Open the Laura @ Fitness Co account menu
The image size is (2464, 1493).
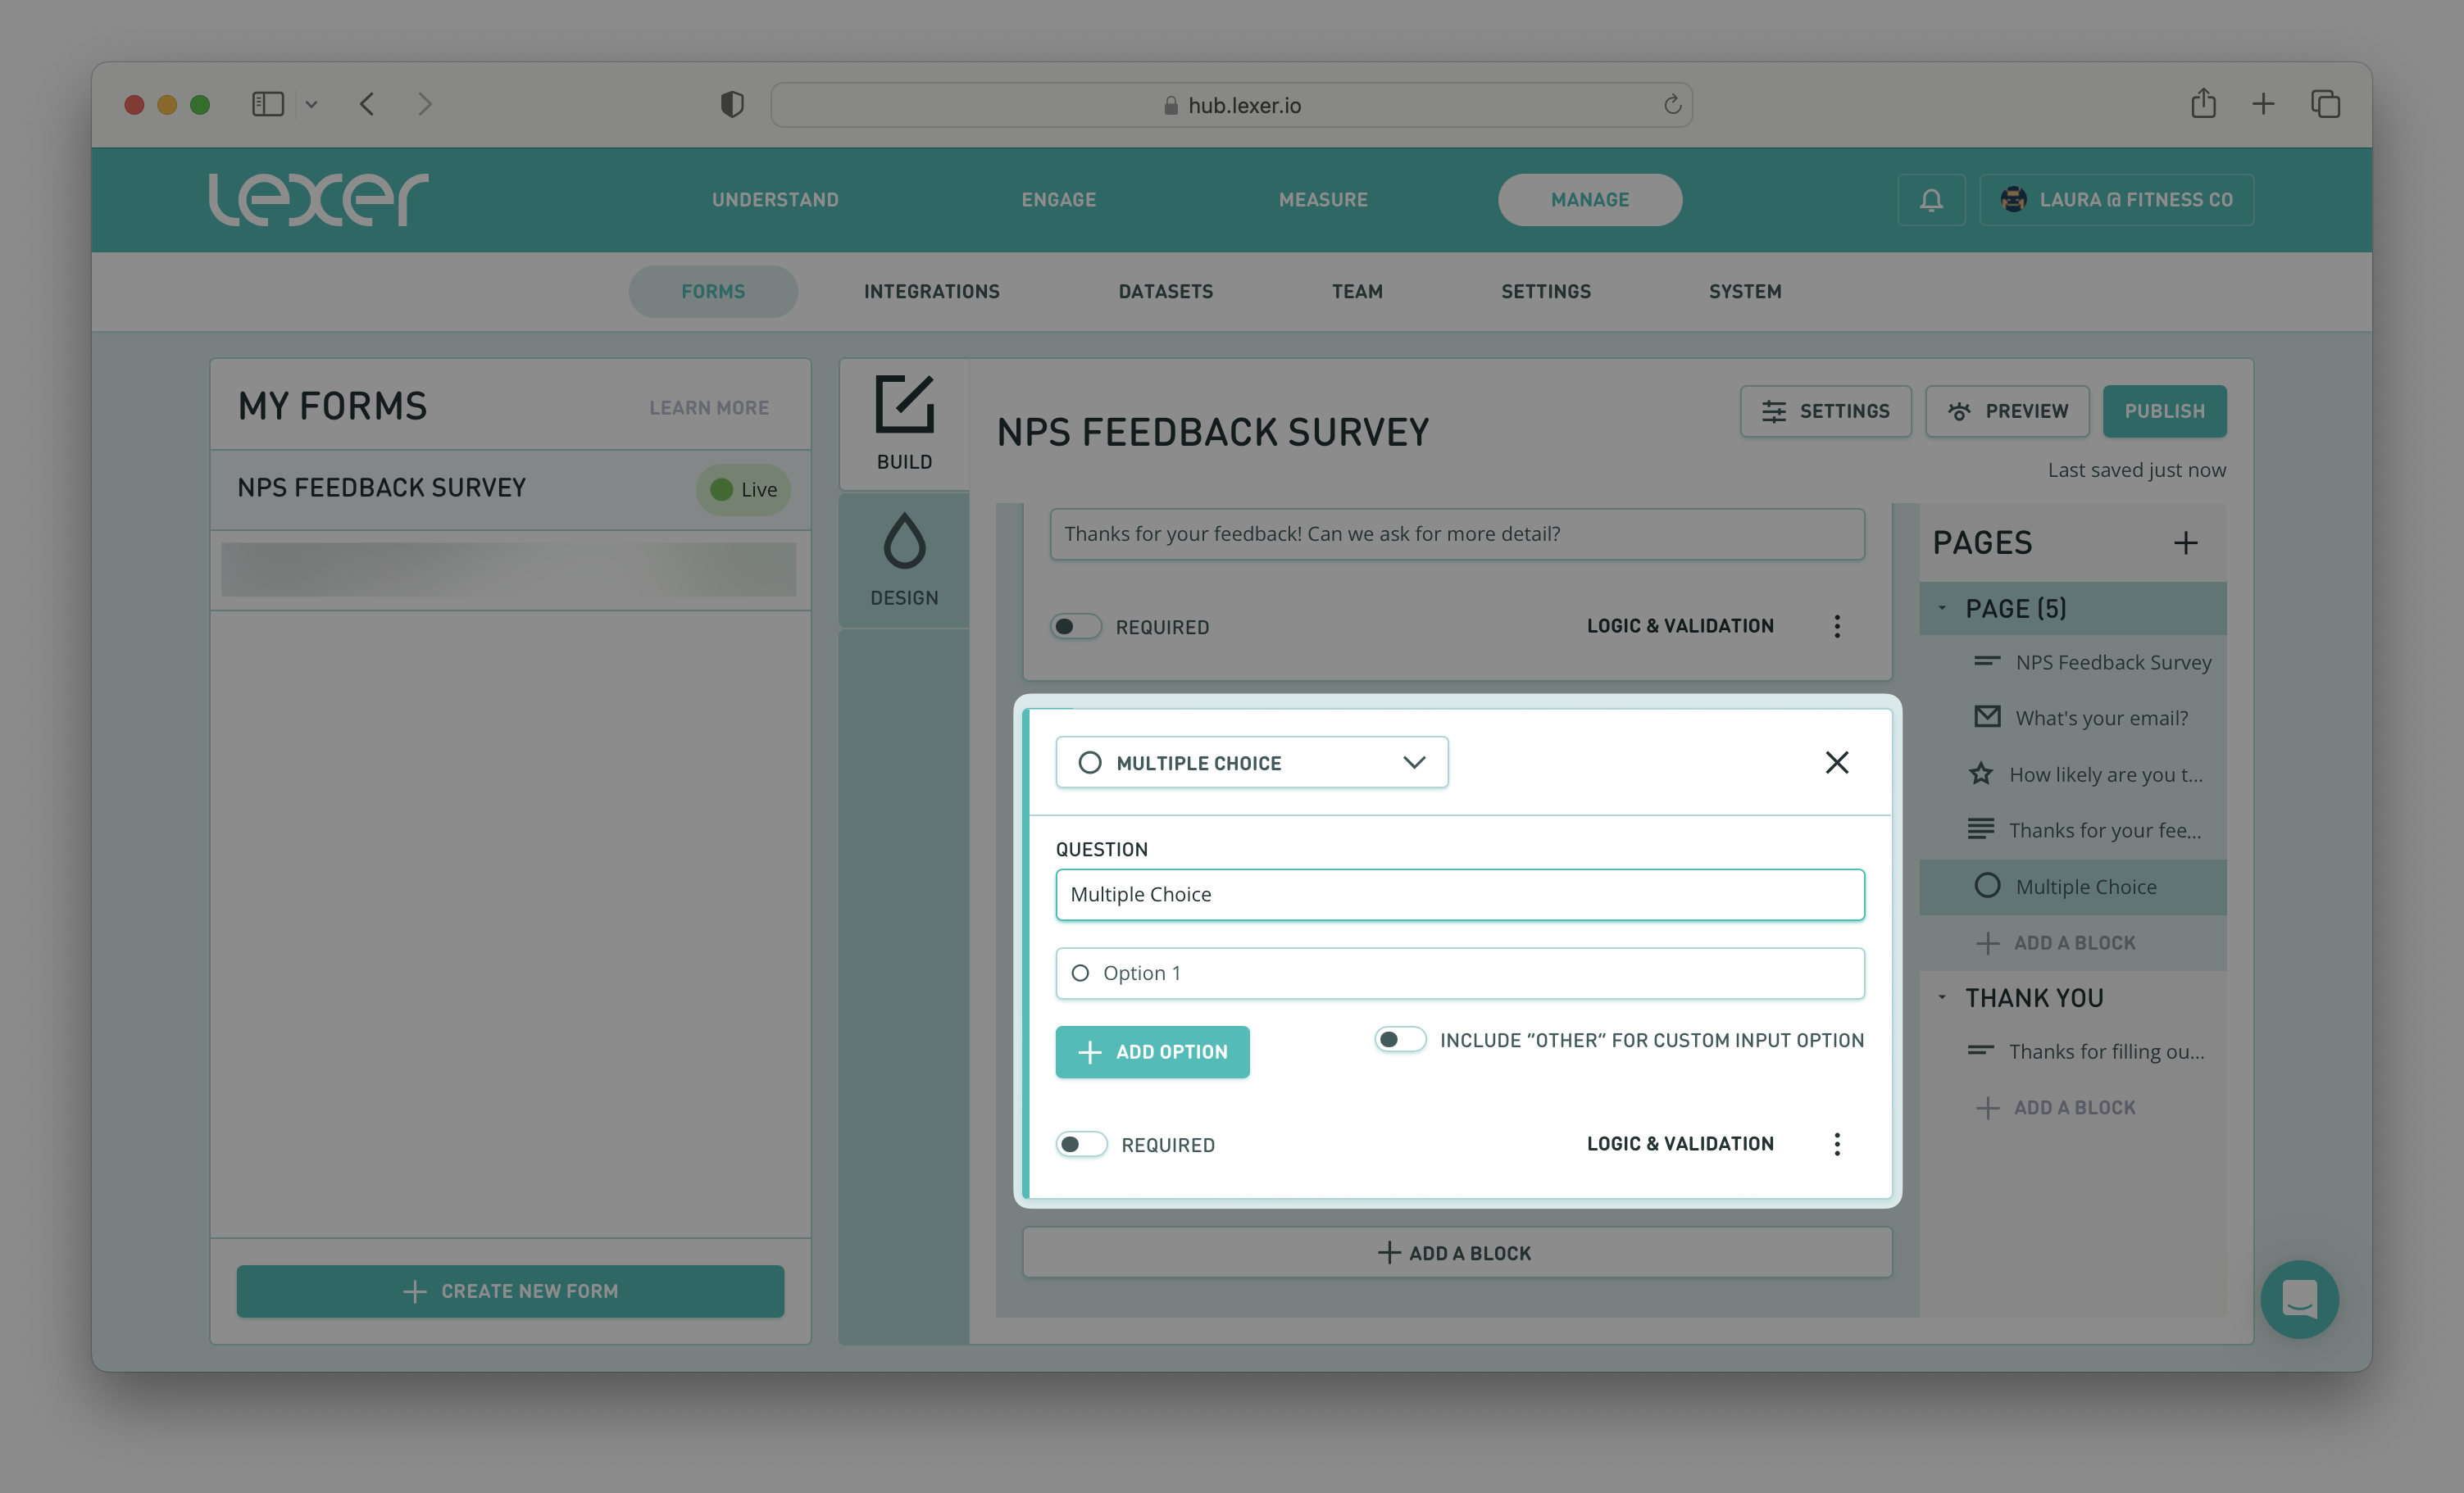(2116, 200)
